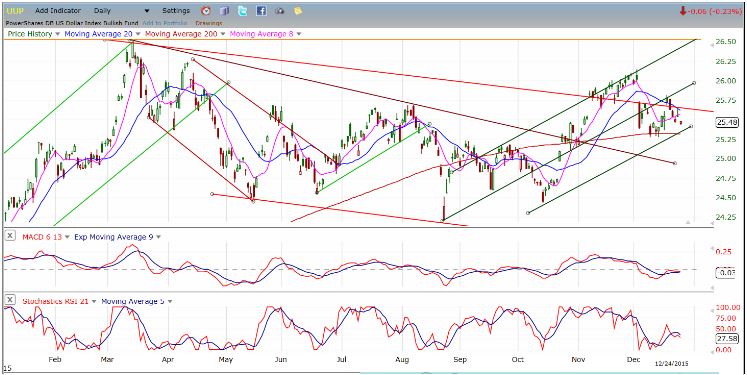Click the red alarm clock alert icon
The width and height of the screenshot is (747, 375).
tap(206, 10)
